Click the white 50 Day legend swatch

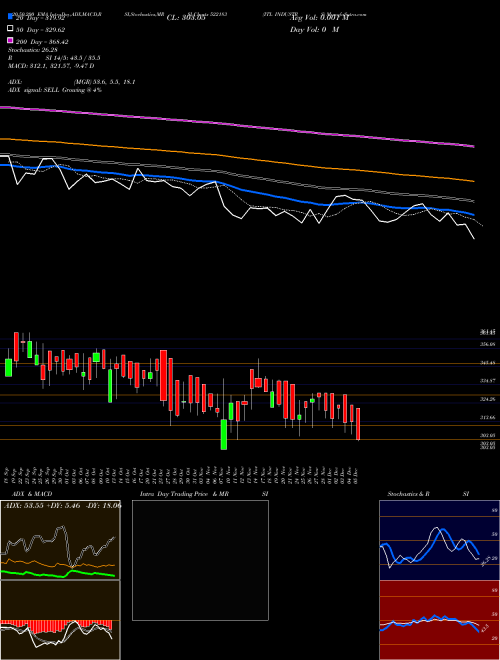(x=11, y=29)
